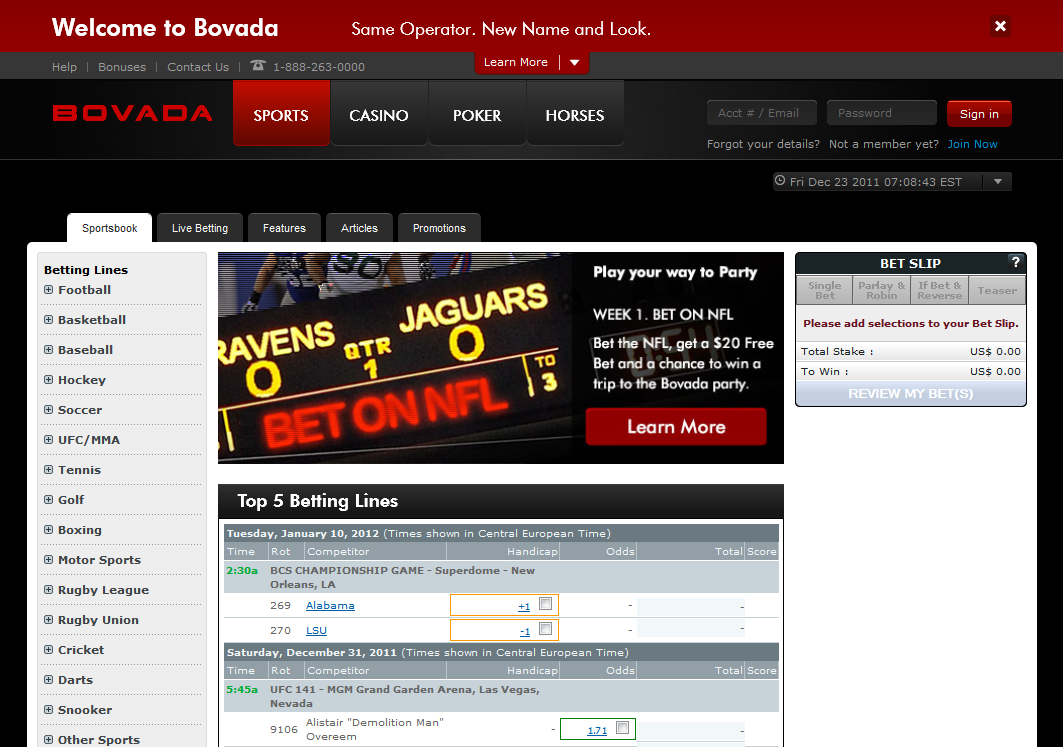
Task: Click Review My Bet(s) button
Action: click(x=910, y=393)
